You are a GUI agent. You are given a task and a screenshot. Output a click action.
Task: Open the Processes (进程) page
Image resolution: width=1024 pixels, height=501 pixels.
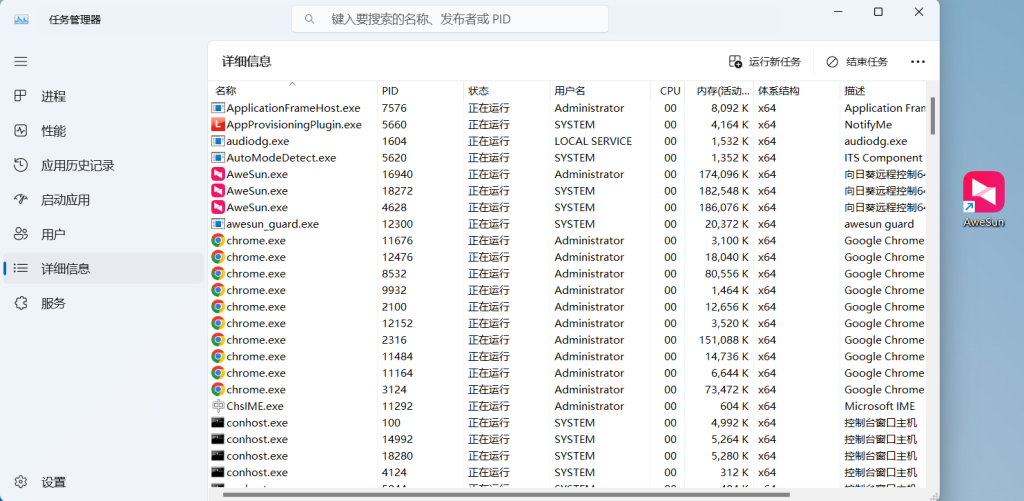tap(53, 96)
